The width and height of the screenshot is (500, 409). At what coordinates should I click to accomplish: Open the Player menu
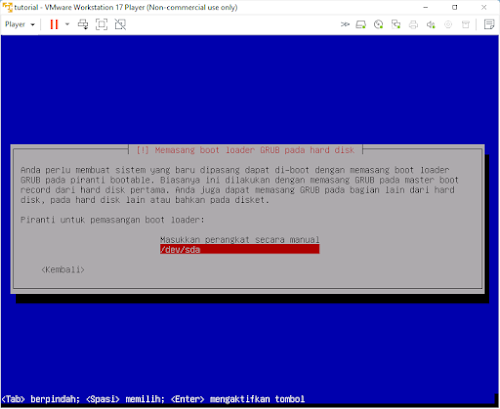click(20, 24)
